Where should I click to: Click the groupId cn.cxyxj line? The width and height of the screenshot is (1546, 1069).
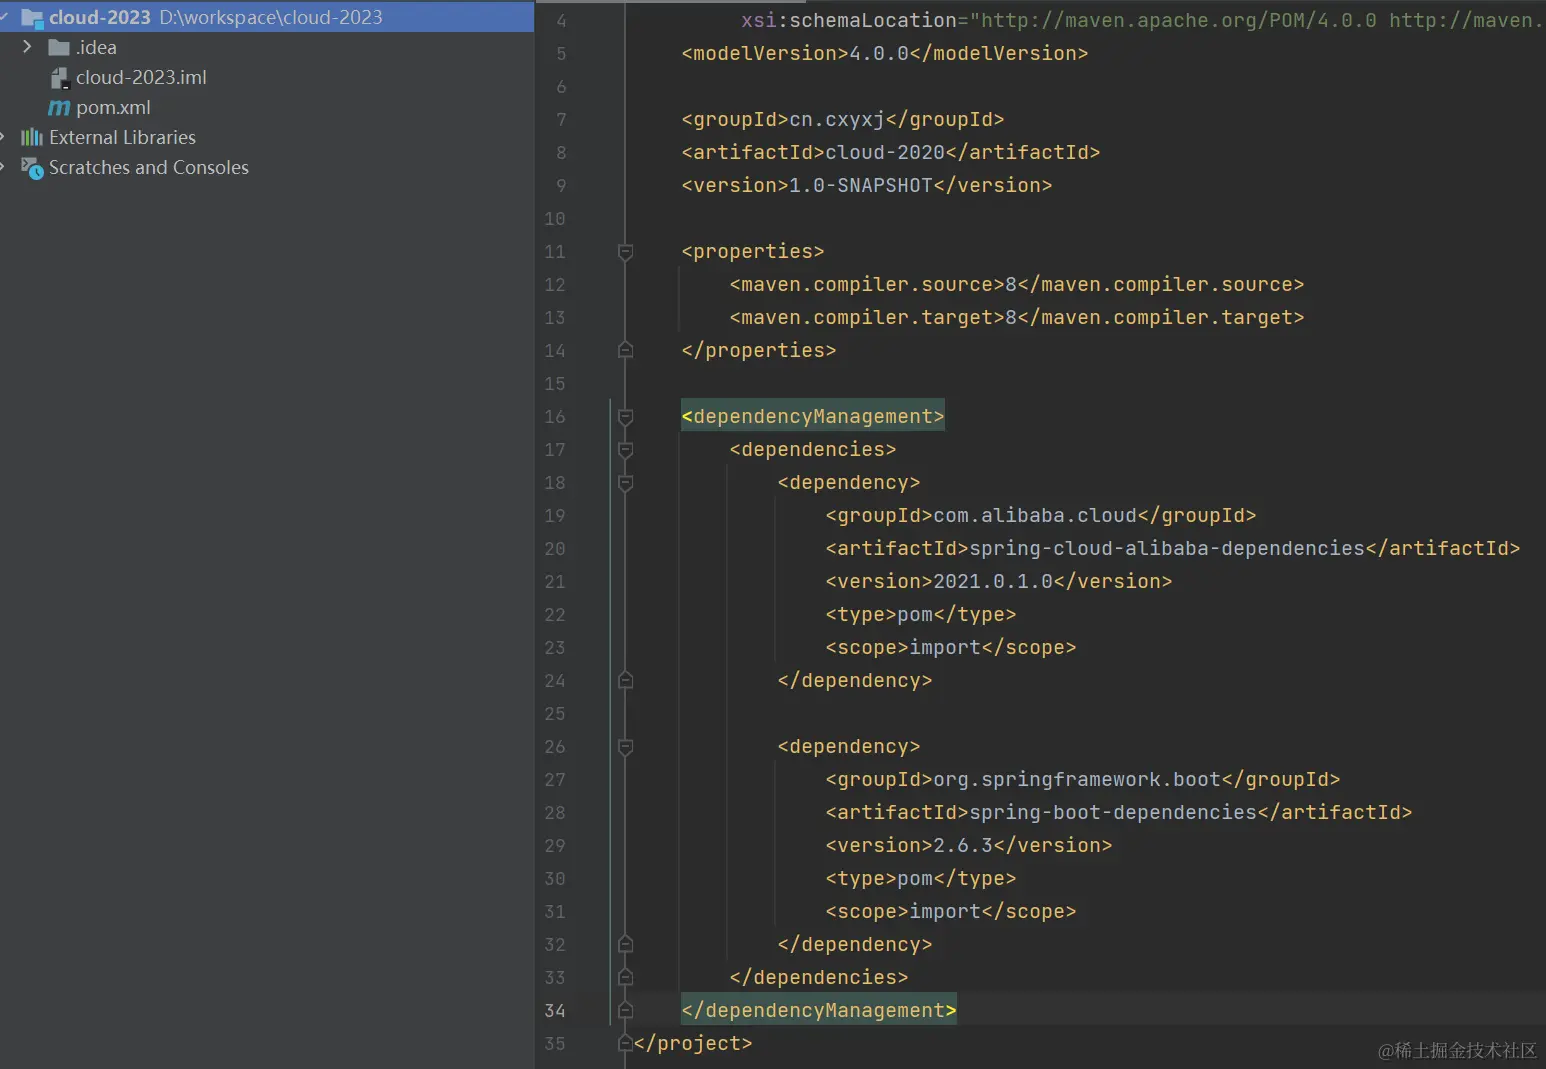click(x=842, y=119)
